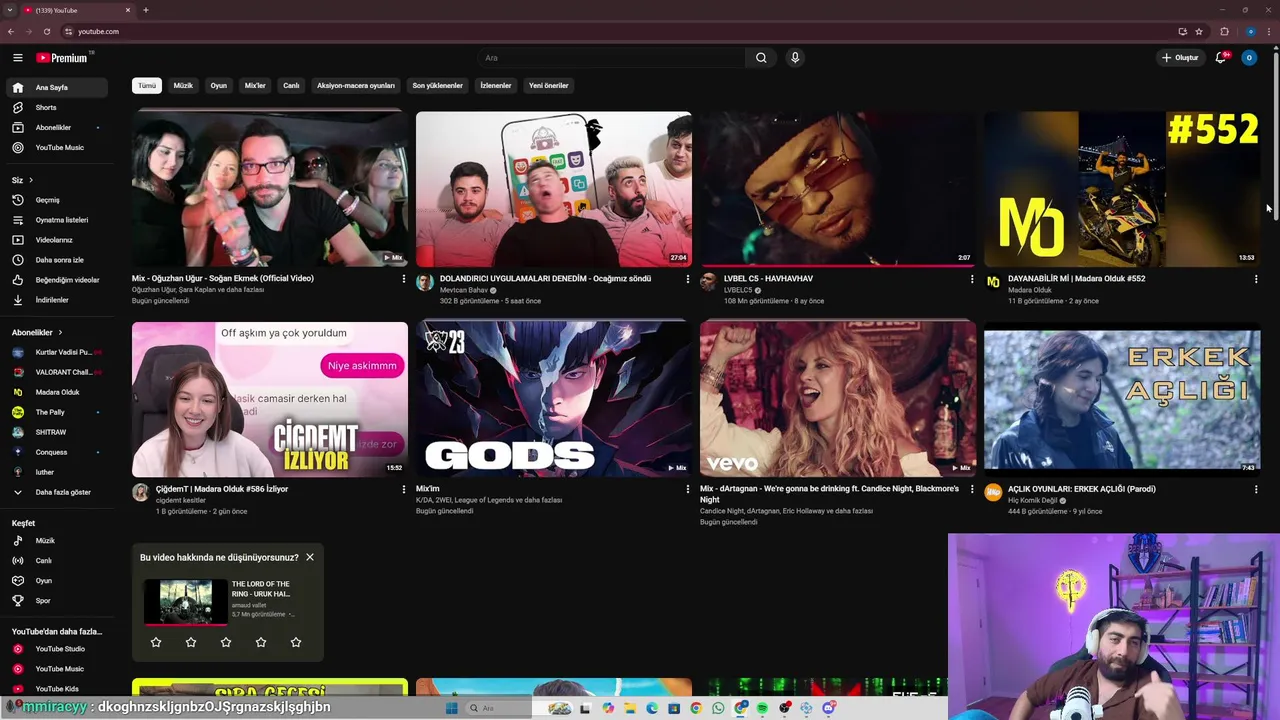Start voice search with the microphone
The width and height of the screenshot is (1280, 720).
(x=795, y=58)
